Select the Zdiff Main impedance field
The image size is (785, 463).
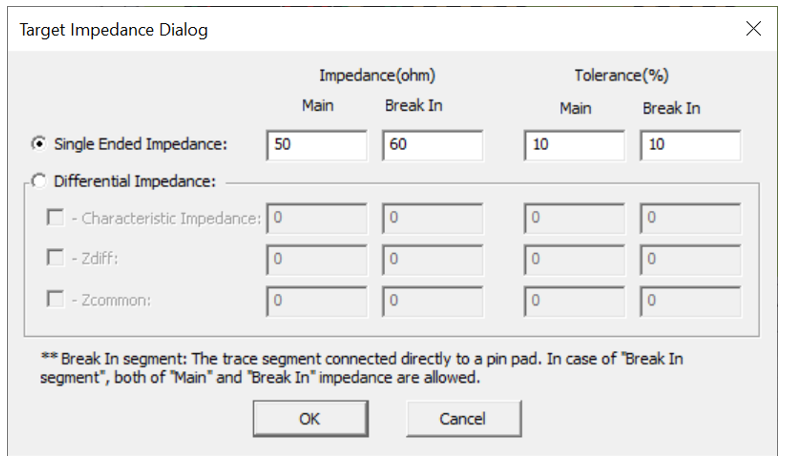click(x=317, y=259)
